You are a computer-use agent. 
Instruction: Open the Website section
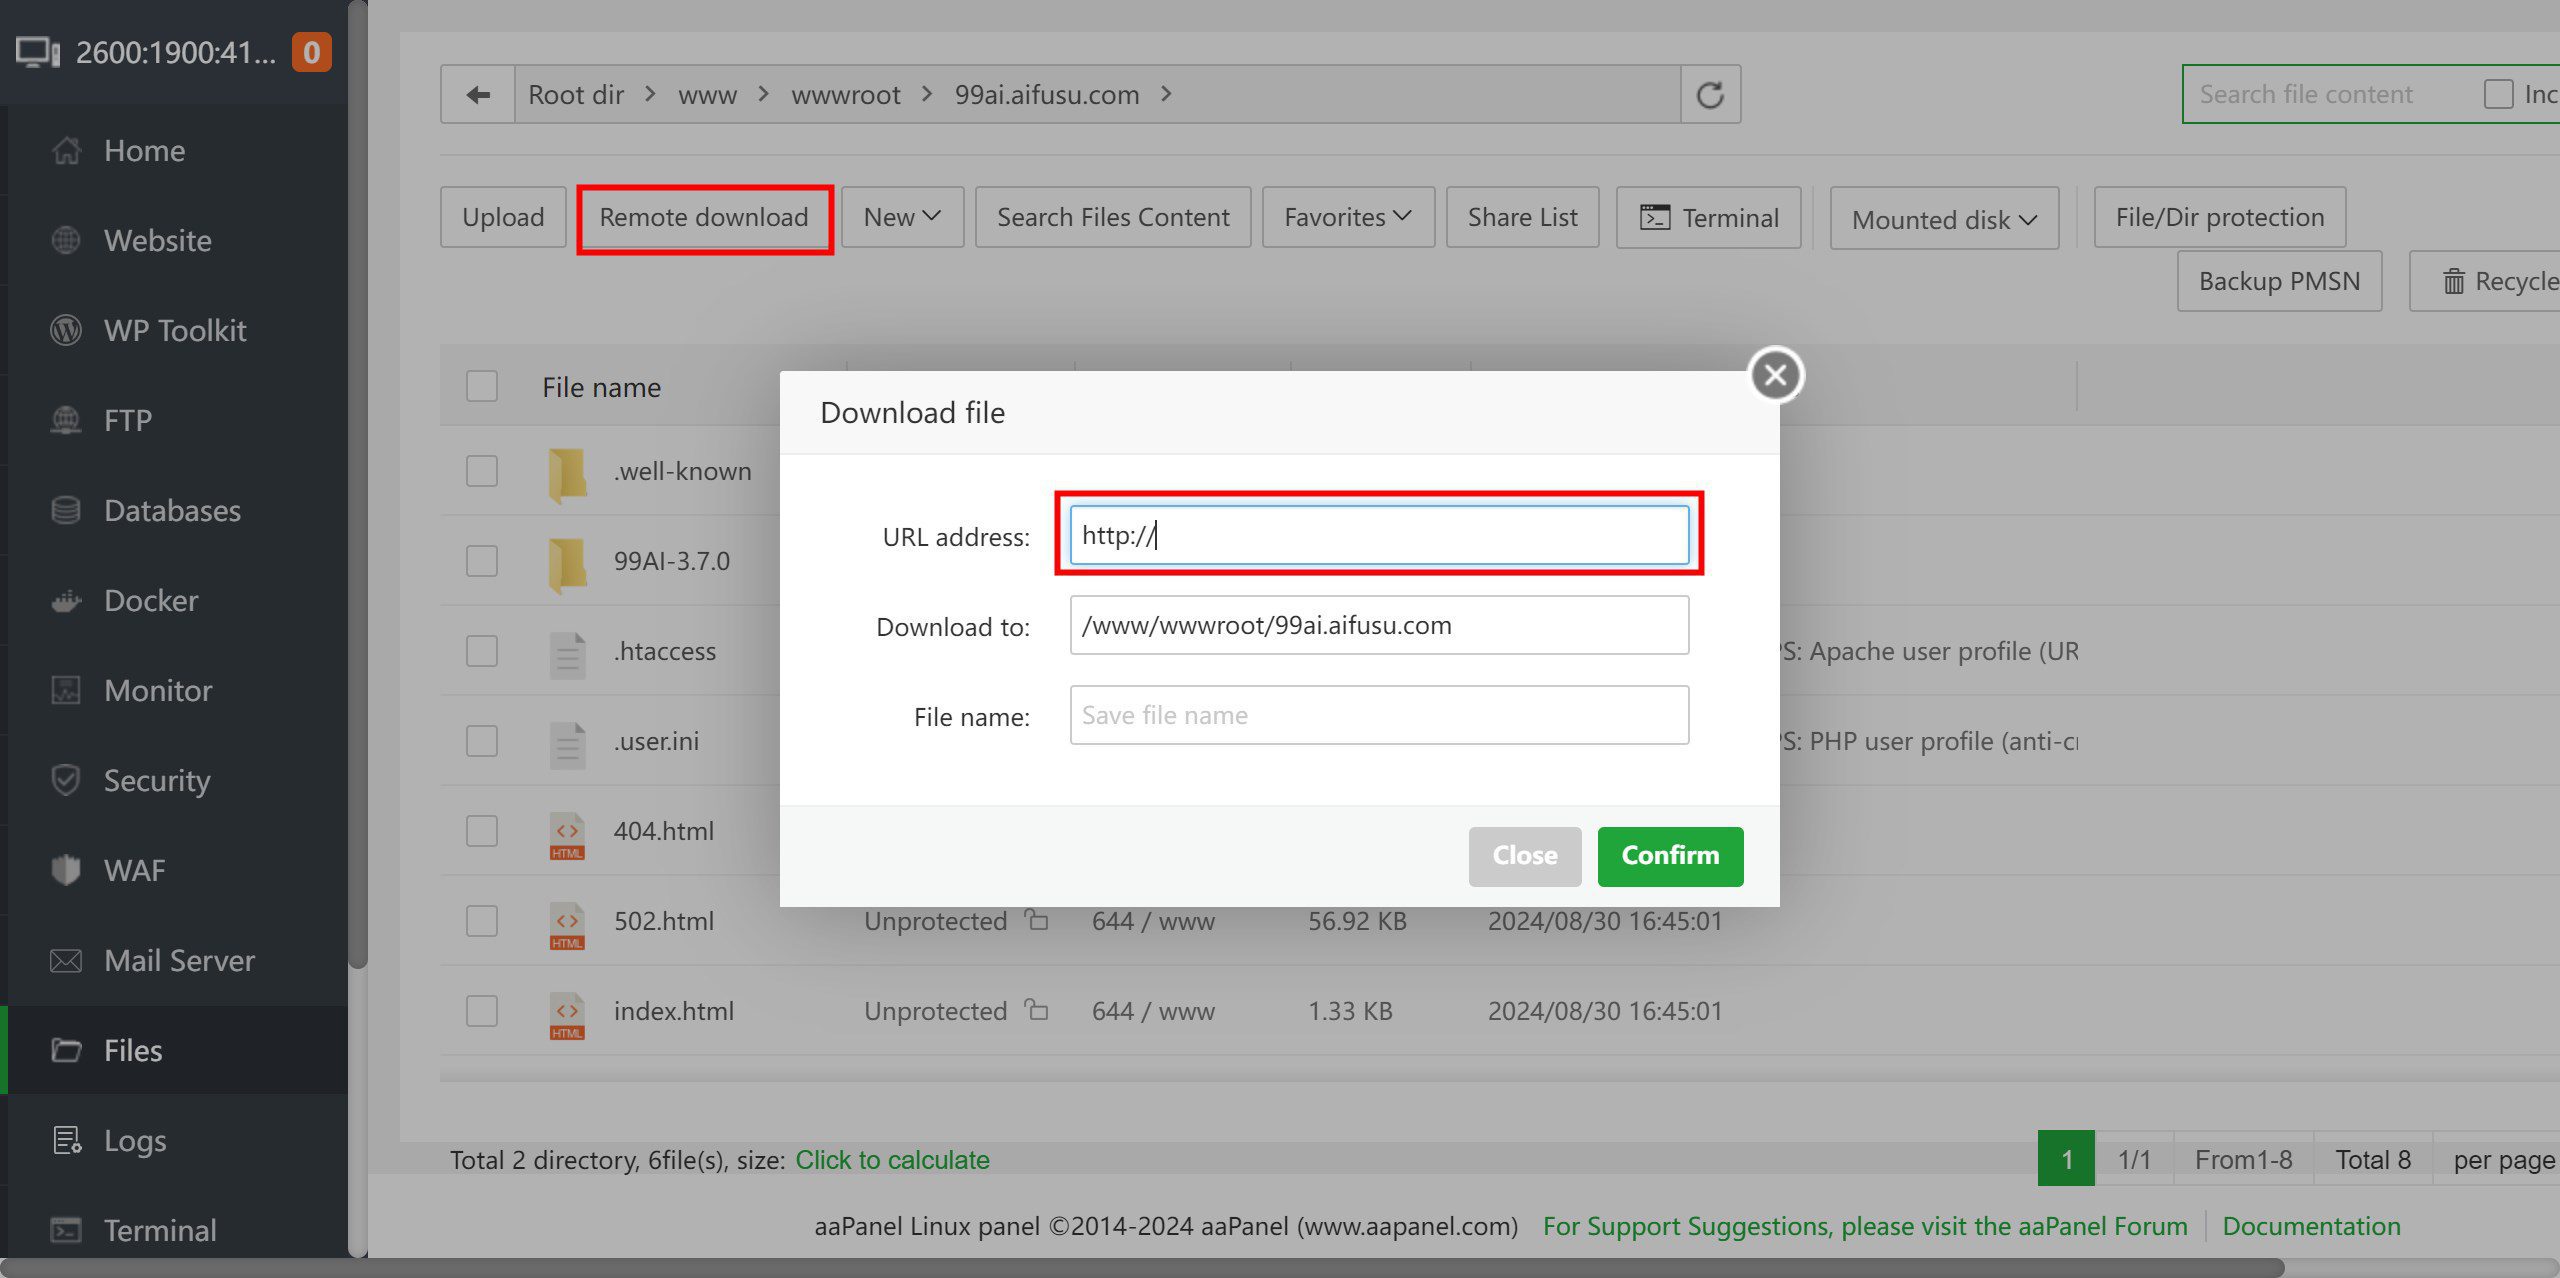pos(157,240)
